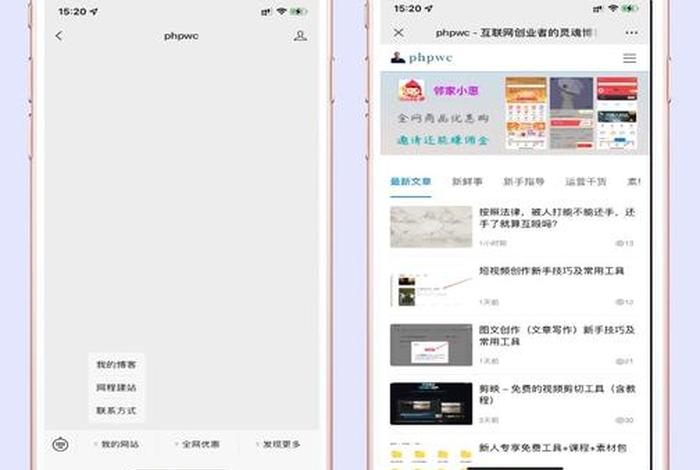Viewport: 700px width, 470px height.
Task: Open the hamburger menu on phpwc site
Action: pyautogui.click(x=629, y=58)
